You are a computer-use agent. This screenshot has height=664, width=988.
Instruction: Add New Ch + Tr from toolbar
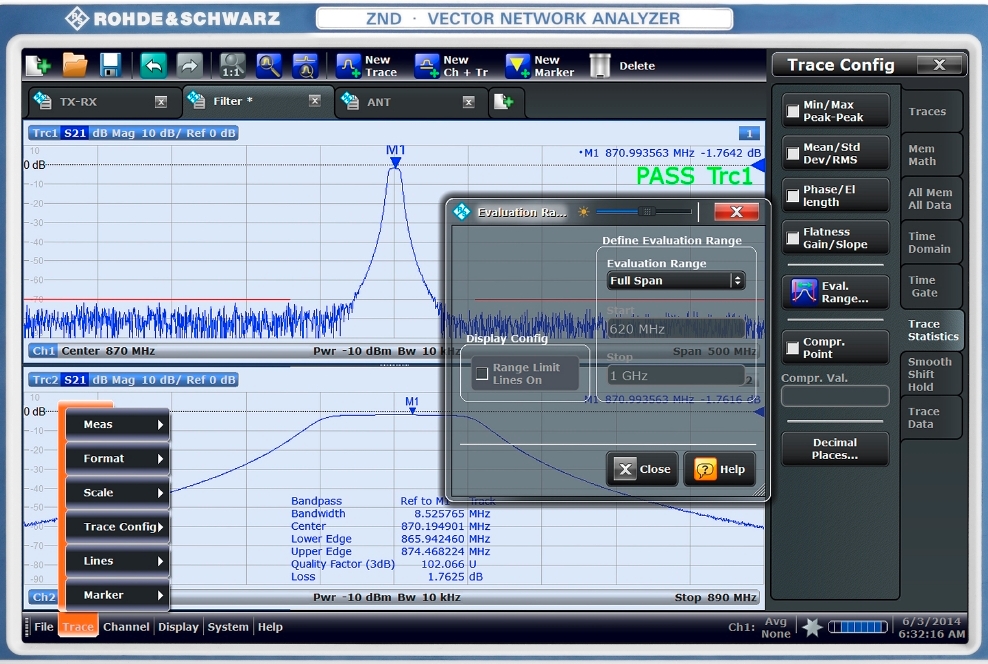(x=451, y=66)
